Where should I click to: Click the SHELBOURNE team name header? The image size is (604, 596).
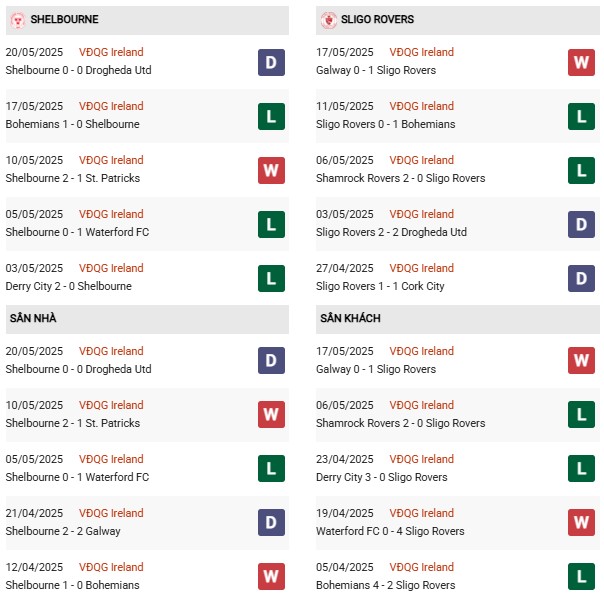64,19
